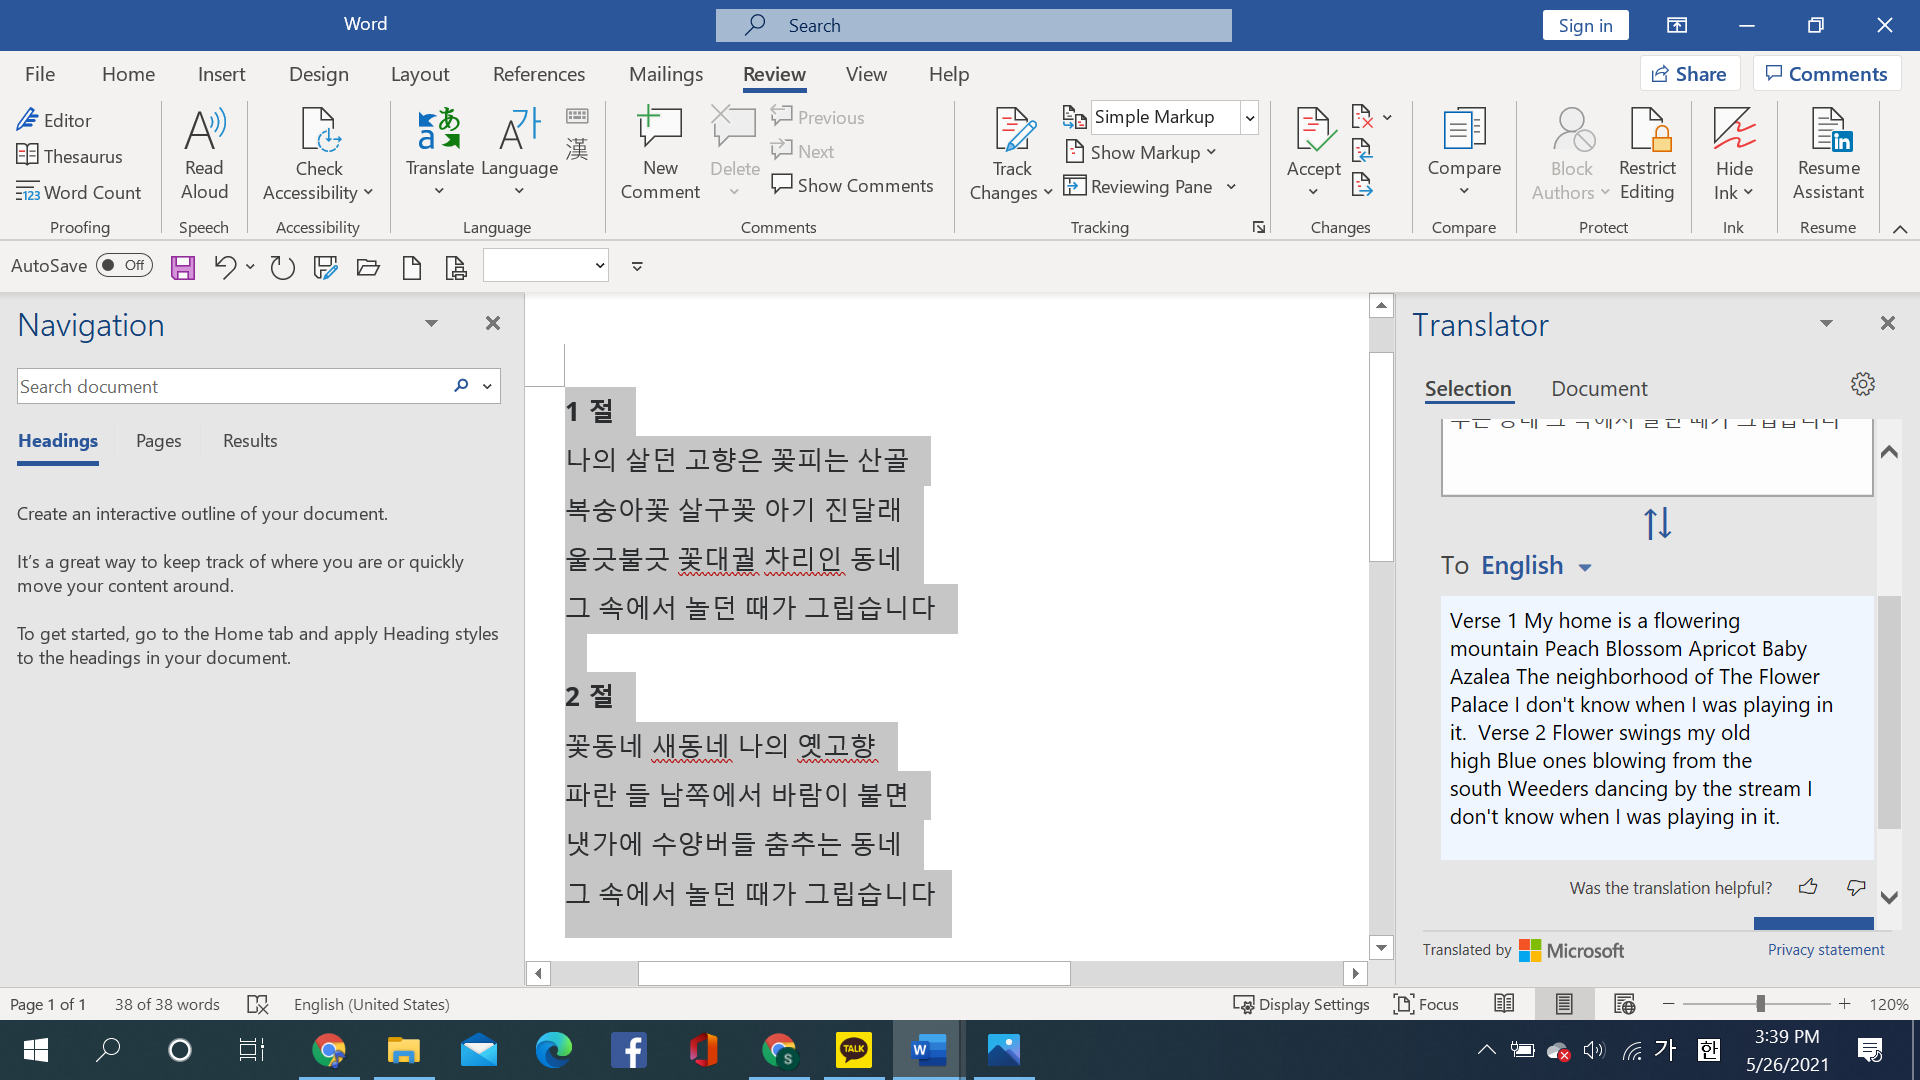Screen dimensions: 1920x1080
Task: Expand the Show Markup menu
Action: [1141, 152]
